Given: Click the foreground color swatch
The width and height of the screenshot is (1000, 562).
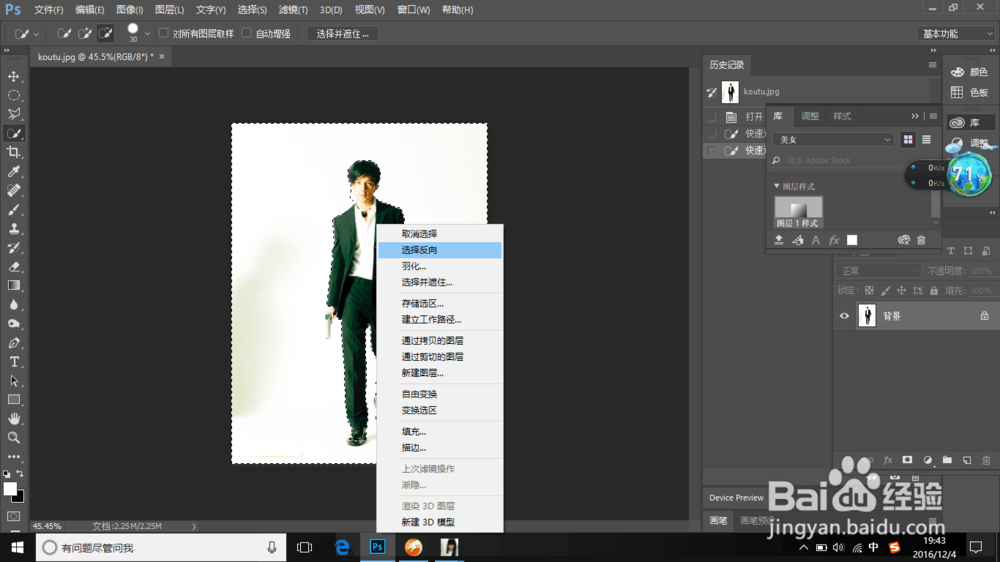Looking at the screenshot, I should pyautogui.click(x=9, y=489).
